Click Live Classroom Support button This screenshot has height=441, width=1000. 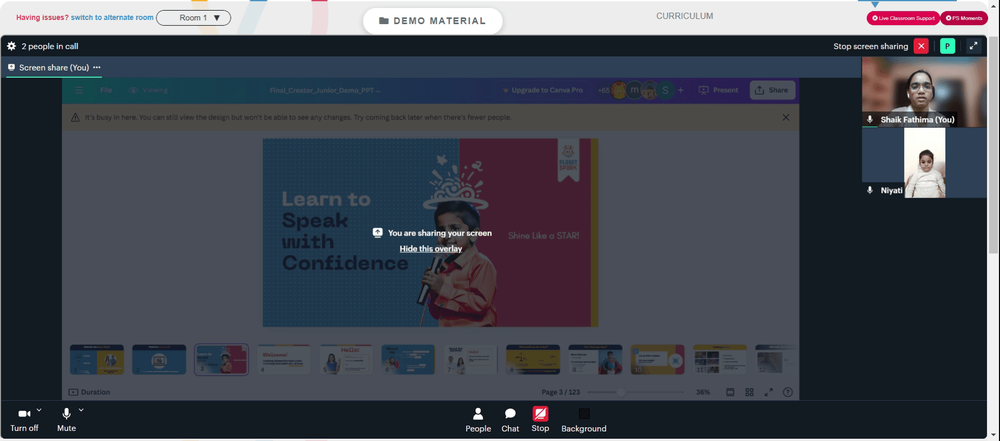click(902, 19)
